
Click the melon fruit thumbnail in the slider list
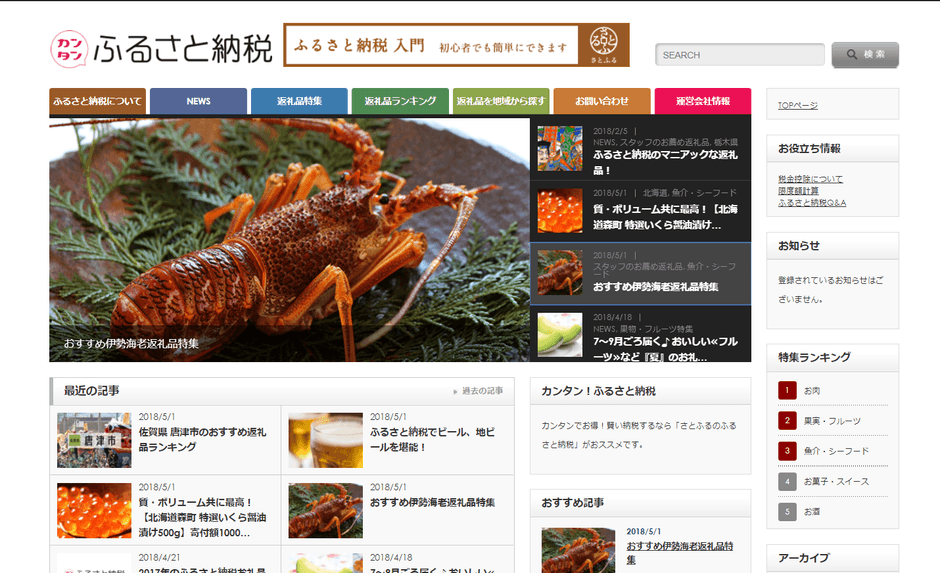560,334
